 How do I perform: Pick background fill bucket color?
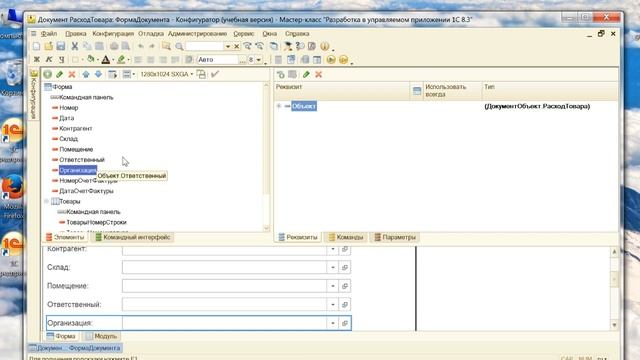tap(91, 60)
